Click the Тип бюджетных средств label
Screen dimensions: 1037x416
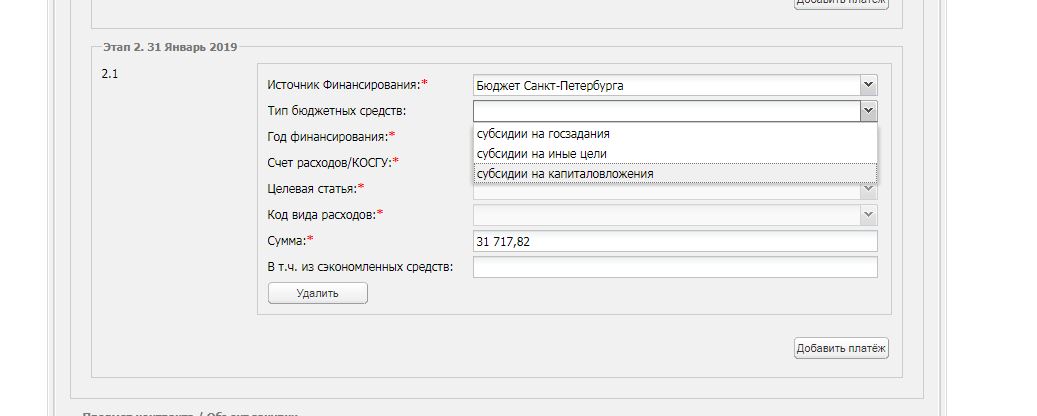point(337,111)
